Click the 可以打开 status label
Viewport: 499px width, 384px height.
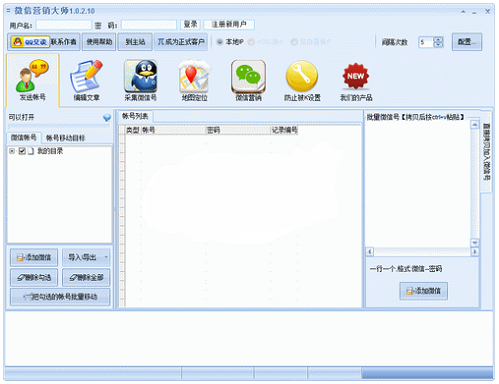[x=22, y=117]
